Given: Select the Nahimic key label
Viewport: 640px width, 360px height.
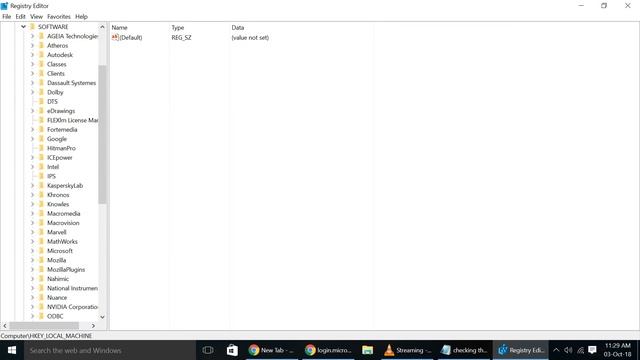Looking at the screenshot, I should point(58,279).
